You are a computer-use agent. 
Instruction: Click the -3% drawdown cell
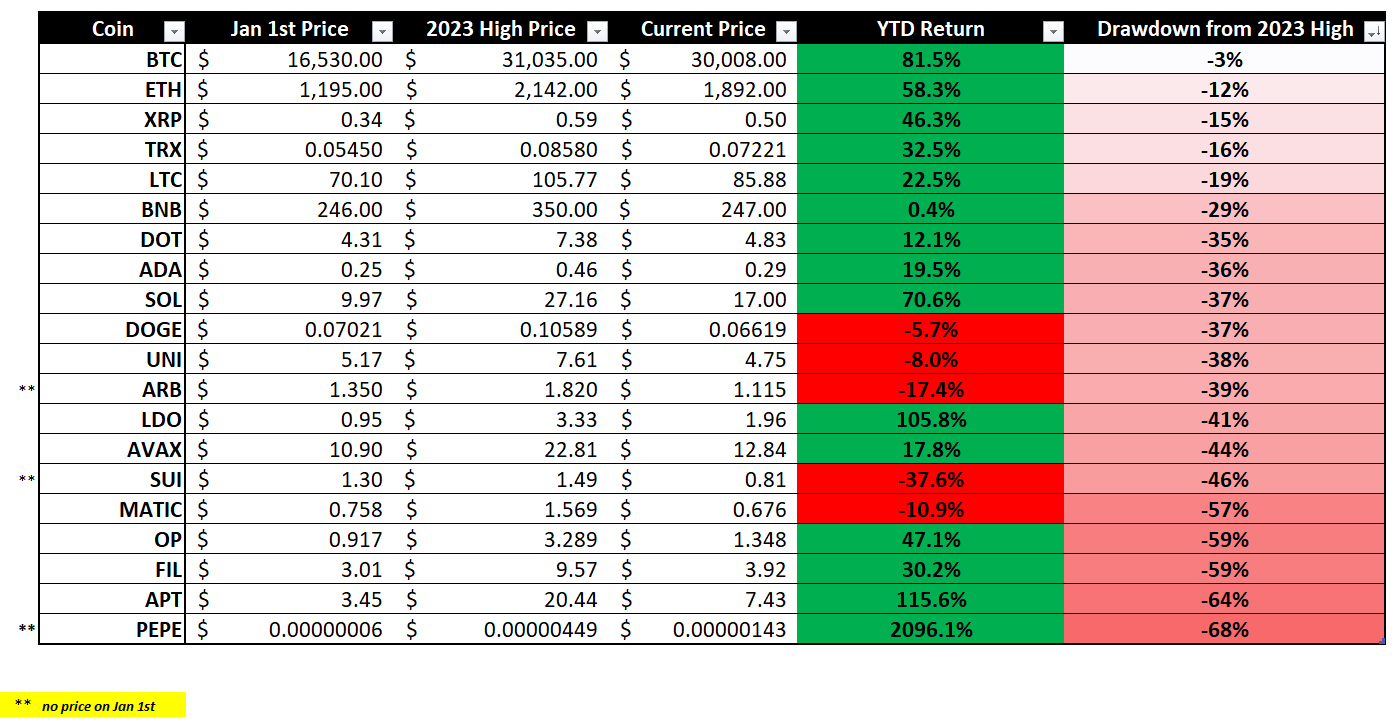1225,60
